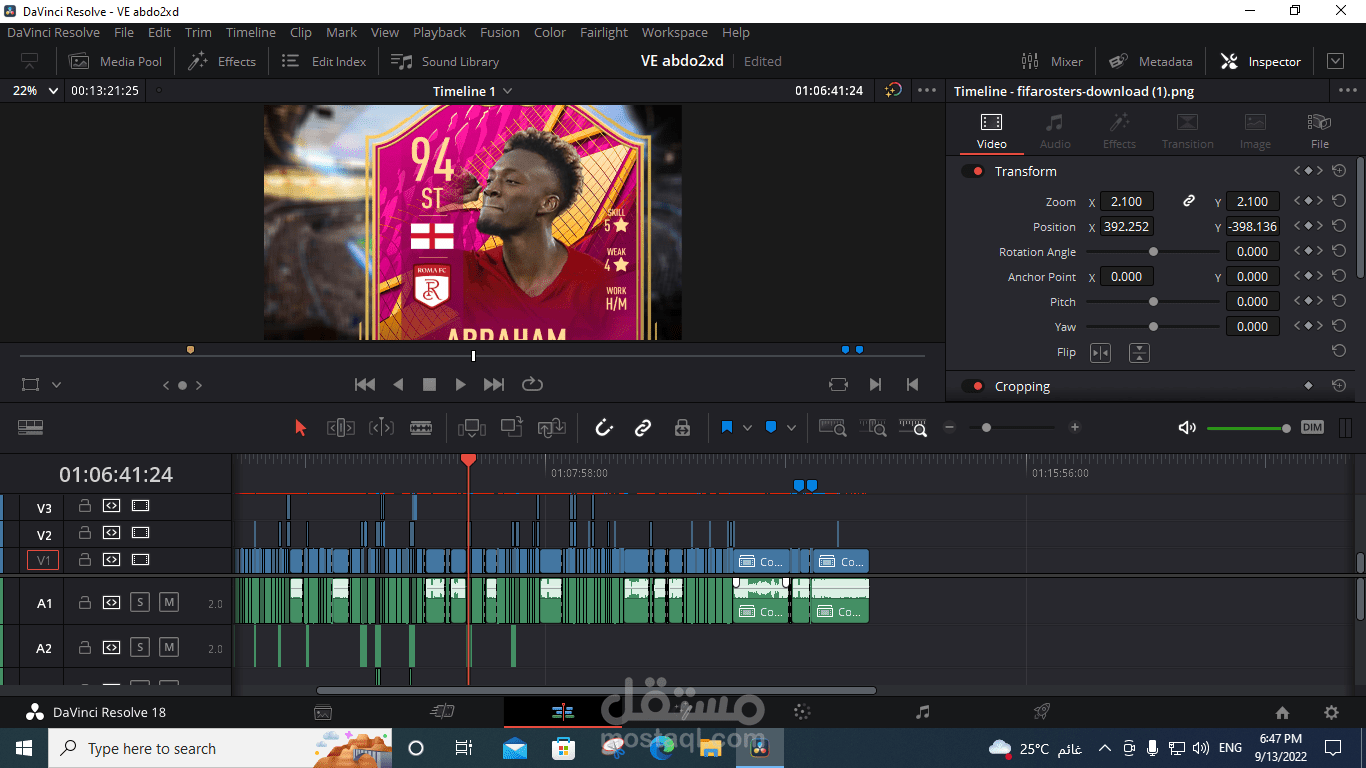The height and width of the screenshot is (768, 1366).
Task: Open marker color dropdown arrow
Action: tap(791, 428)
